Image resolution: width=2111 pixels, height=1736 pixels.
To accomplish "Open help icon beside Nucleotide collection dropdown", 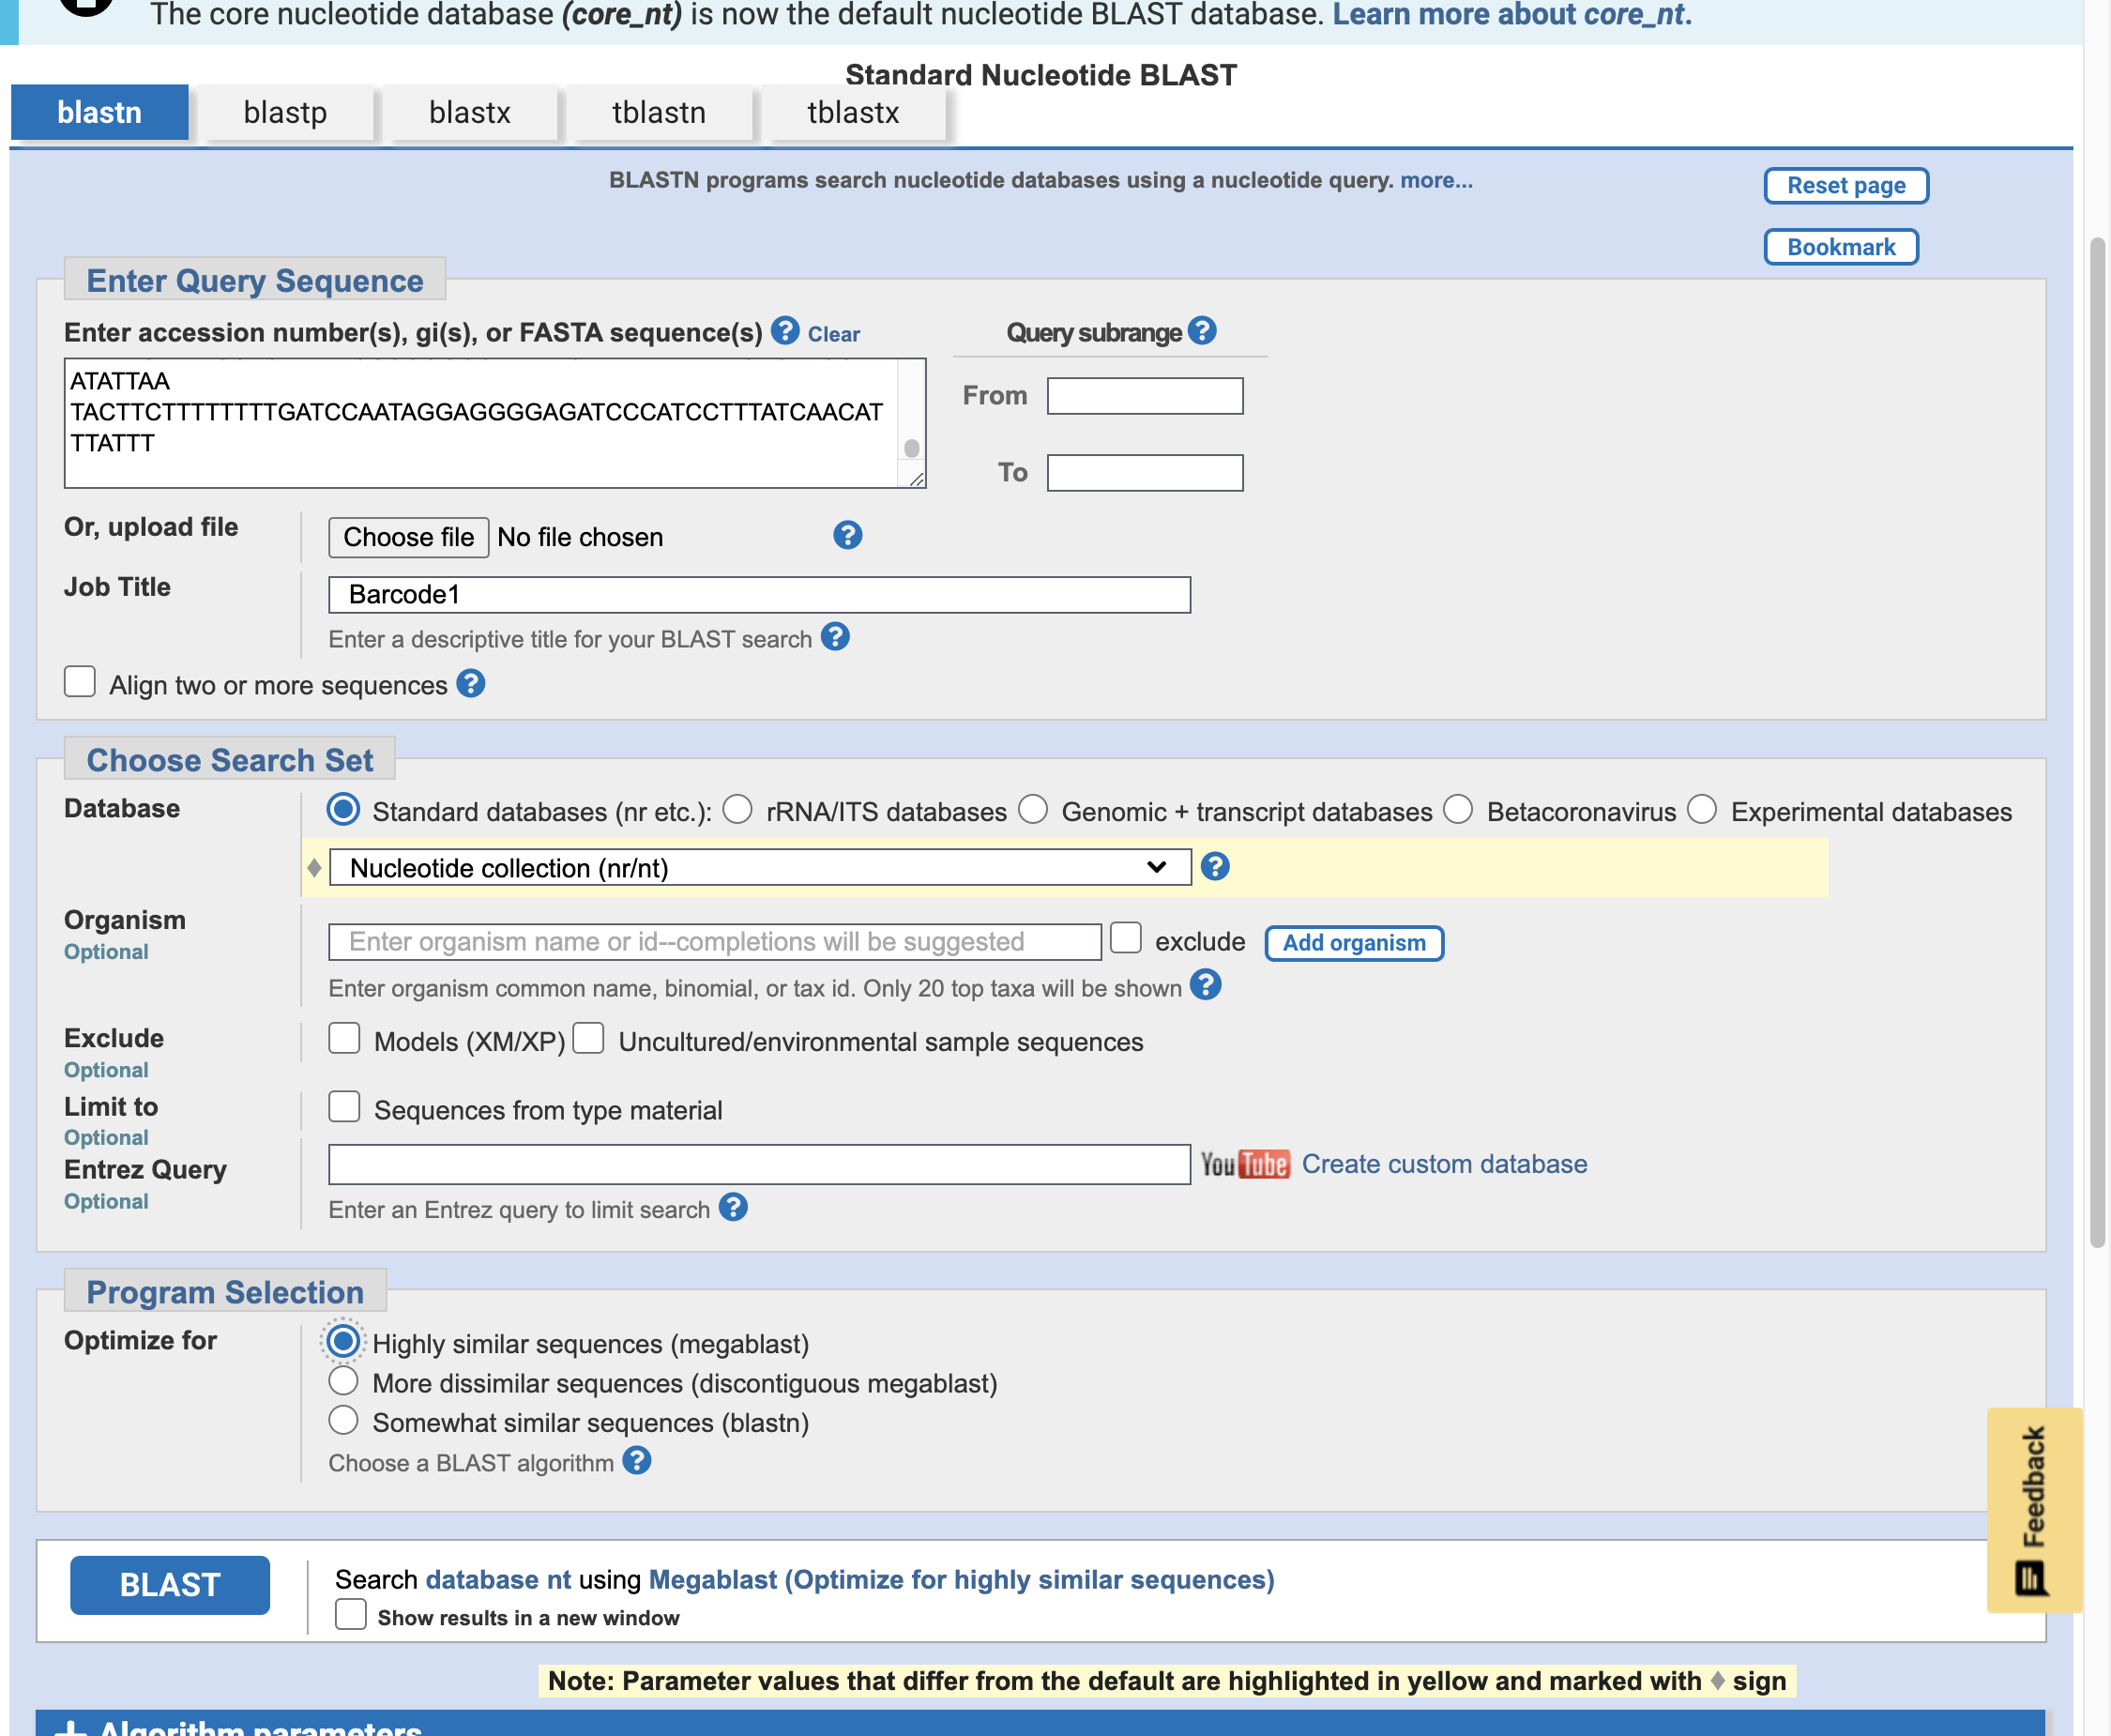I will (1215, 866).
